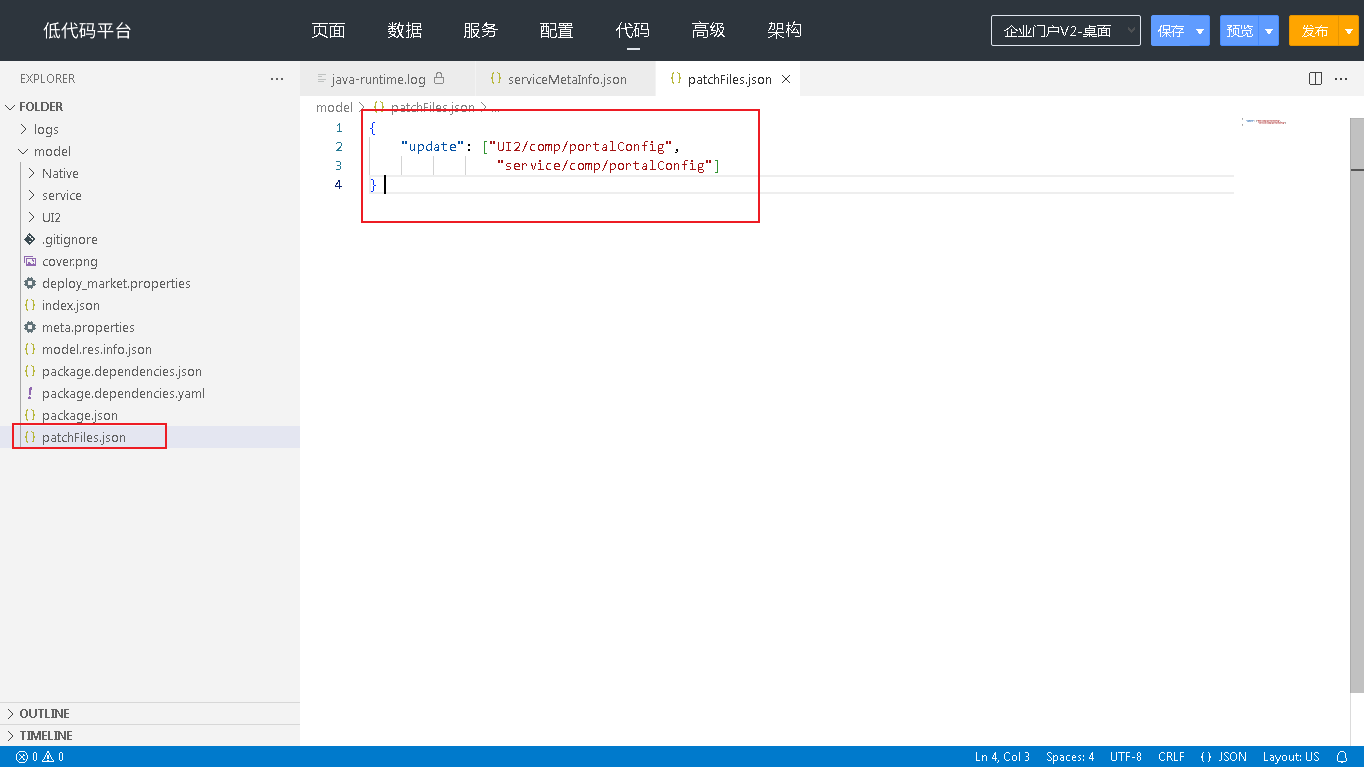Switch to patchFiles.json editor tab
Screen dimensions: 1364x767
(x=730, y=79)
